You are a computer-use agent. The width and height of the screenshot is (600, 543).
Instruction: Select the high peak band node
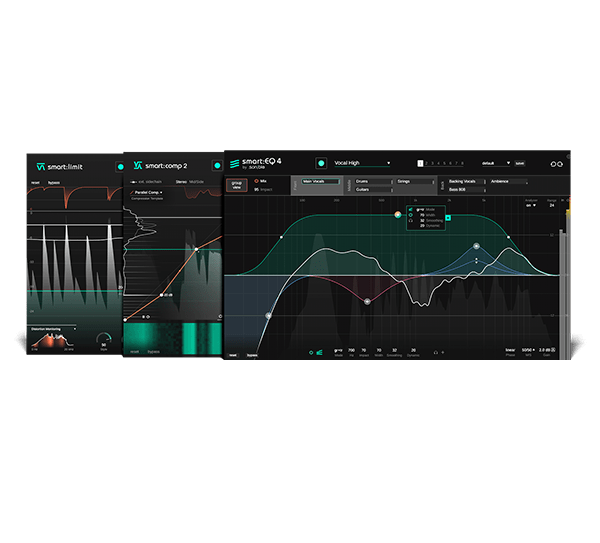(x=476, y=246)
